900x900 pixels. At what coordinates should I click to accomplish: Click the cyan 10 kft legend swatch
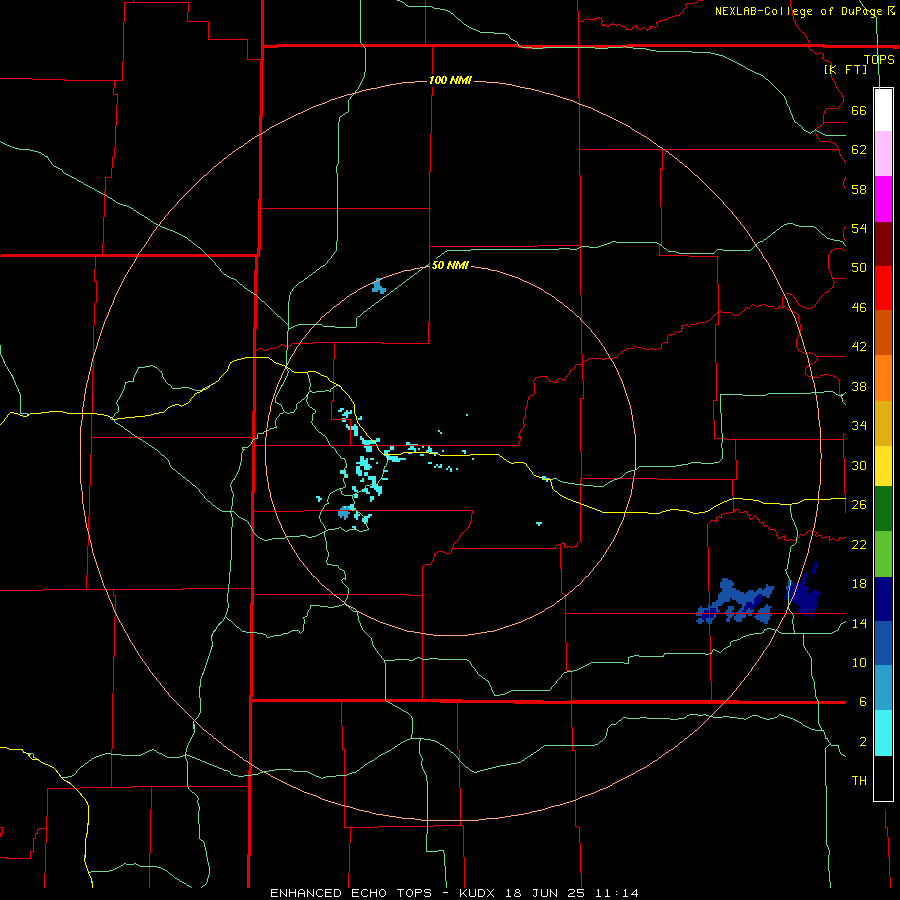(883, 733)
